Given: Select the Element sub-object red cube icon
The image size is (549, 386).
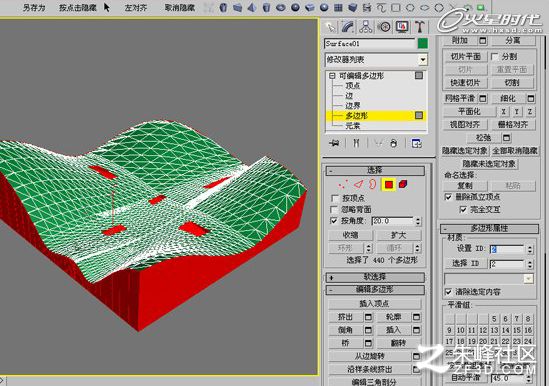Looking at the screenshot, I should click(x=403, y=184).
